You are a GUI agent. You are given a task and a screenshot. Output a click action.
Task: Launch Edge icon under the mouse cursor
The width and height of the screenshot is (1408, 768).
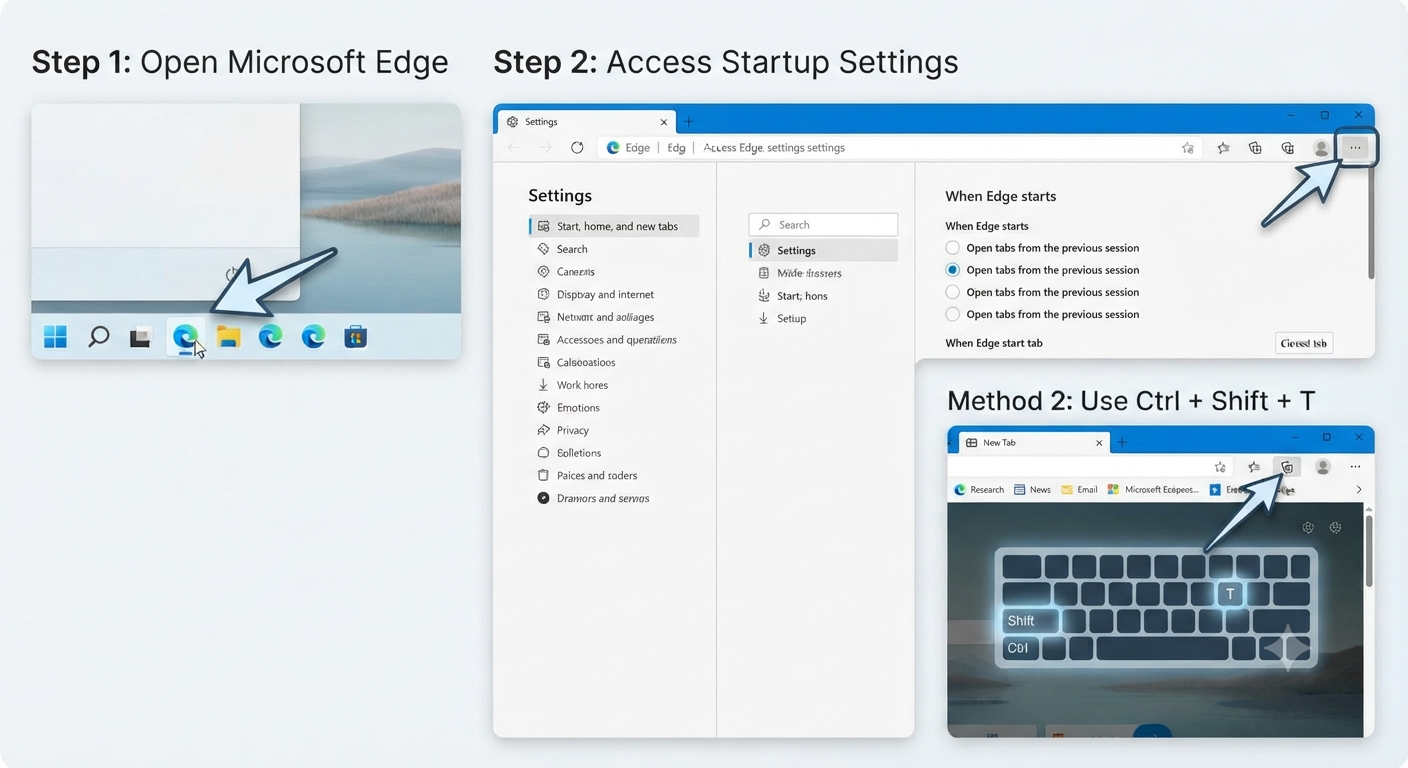tap(185, 337)
